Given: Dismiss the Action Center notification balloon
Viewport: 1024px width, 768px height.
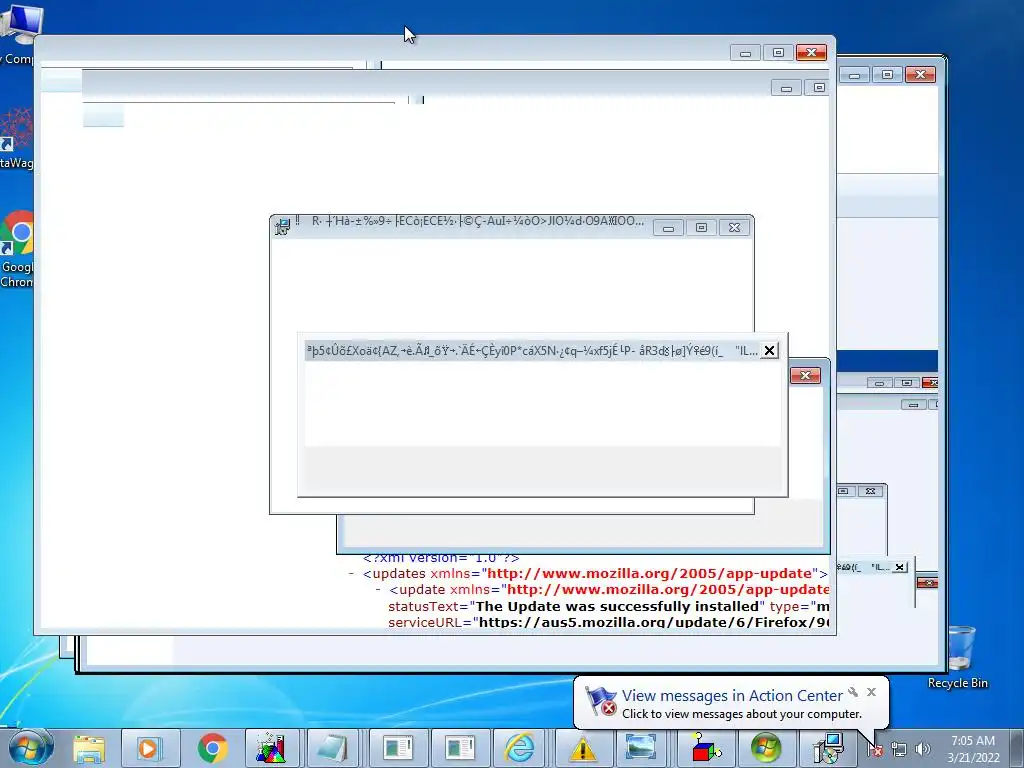Looking at the screenshot, I should pyautogui.click(x=871, y=692).
